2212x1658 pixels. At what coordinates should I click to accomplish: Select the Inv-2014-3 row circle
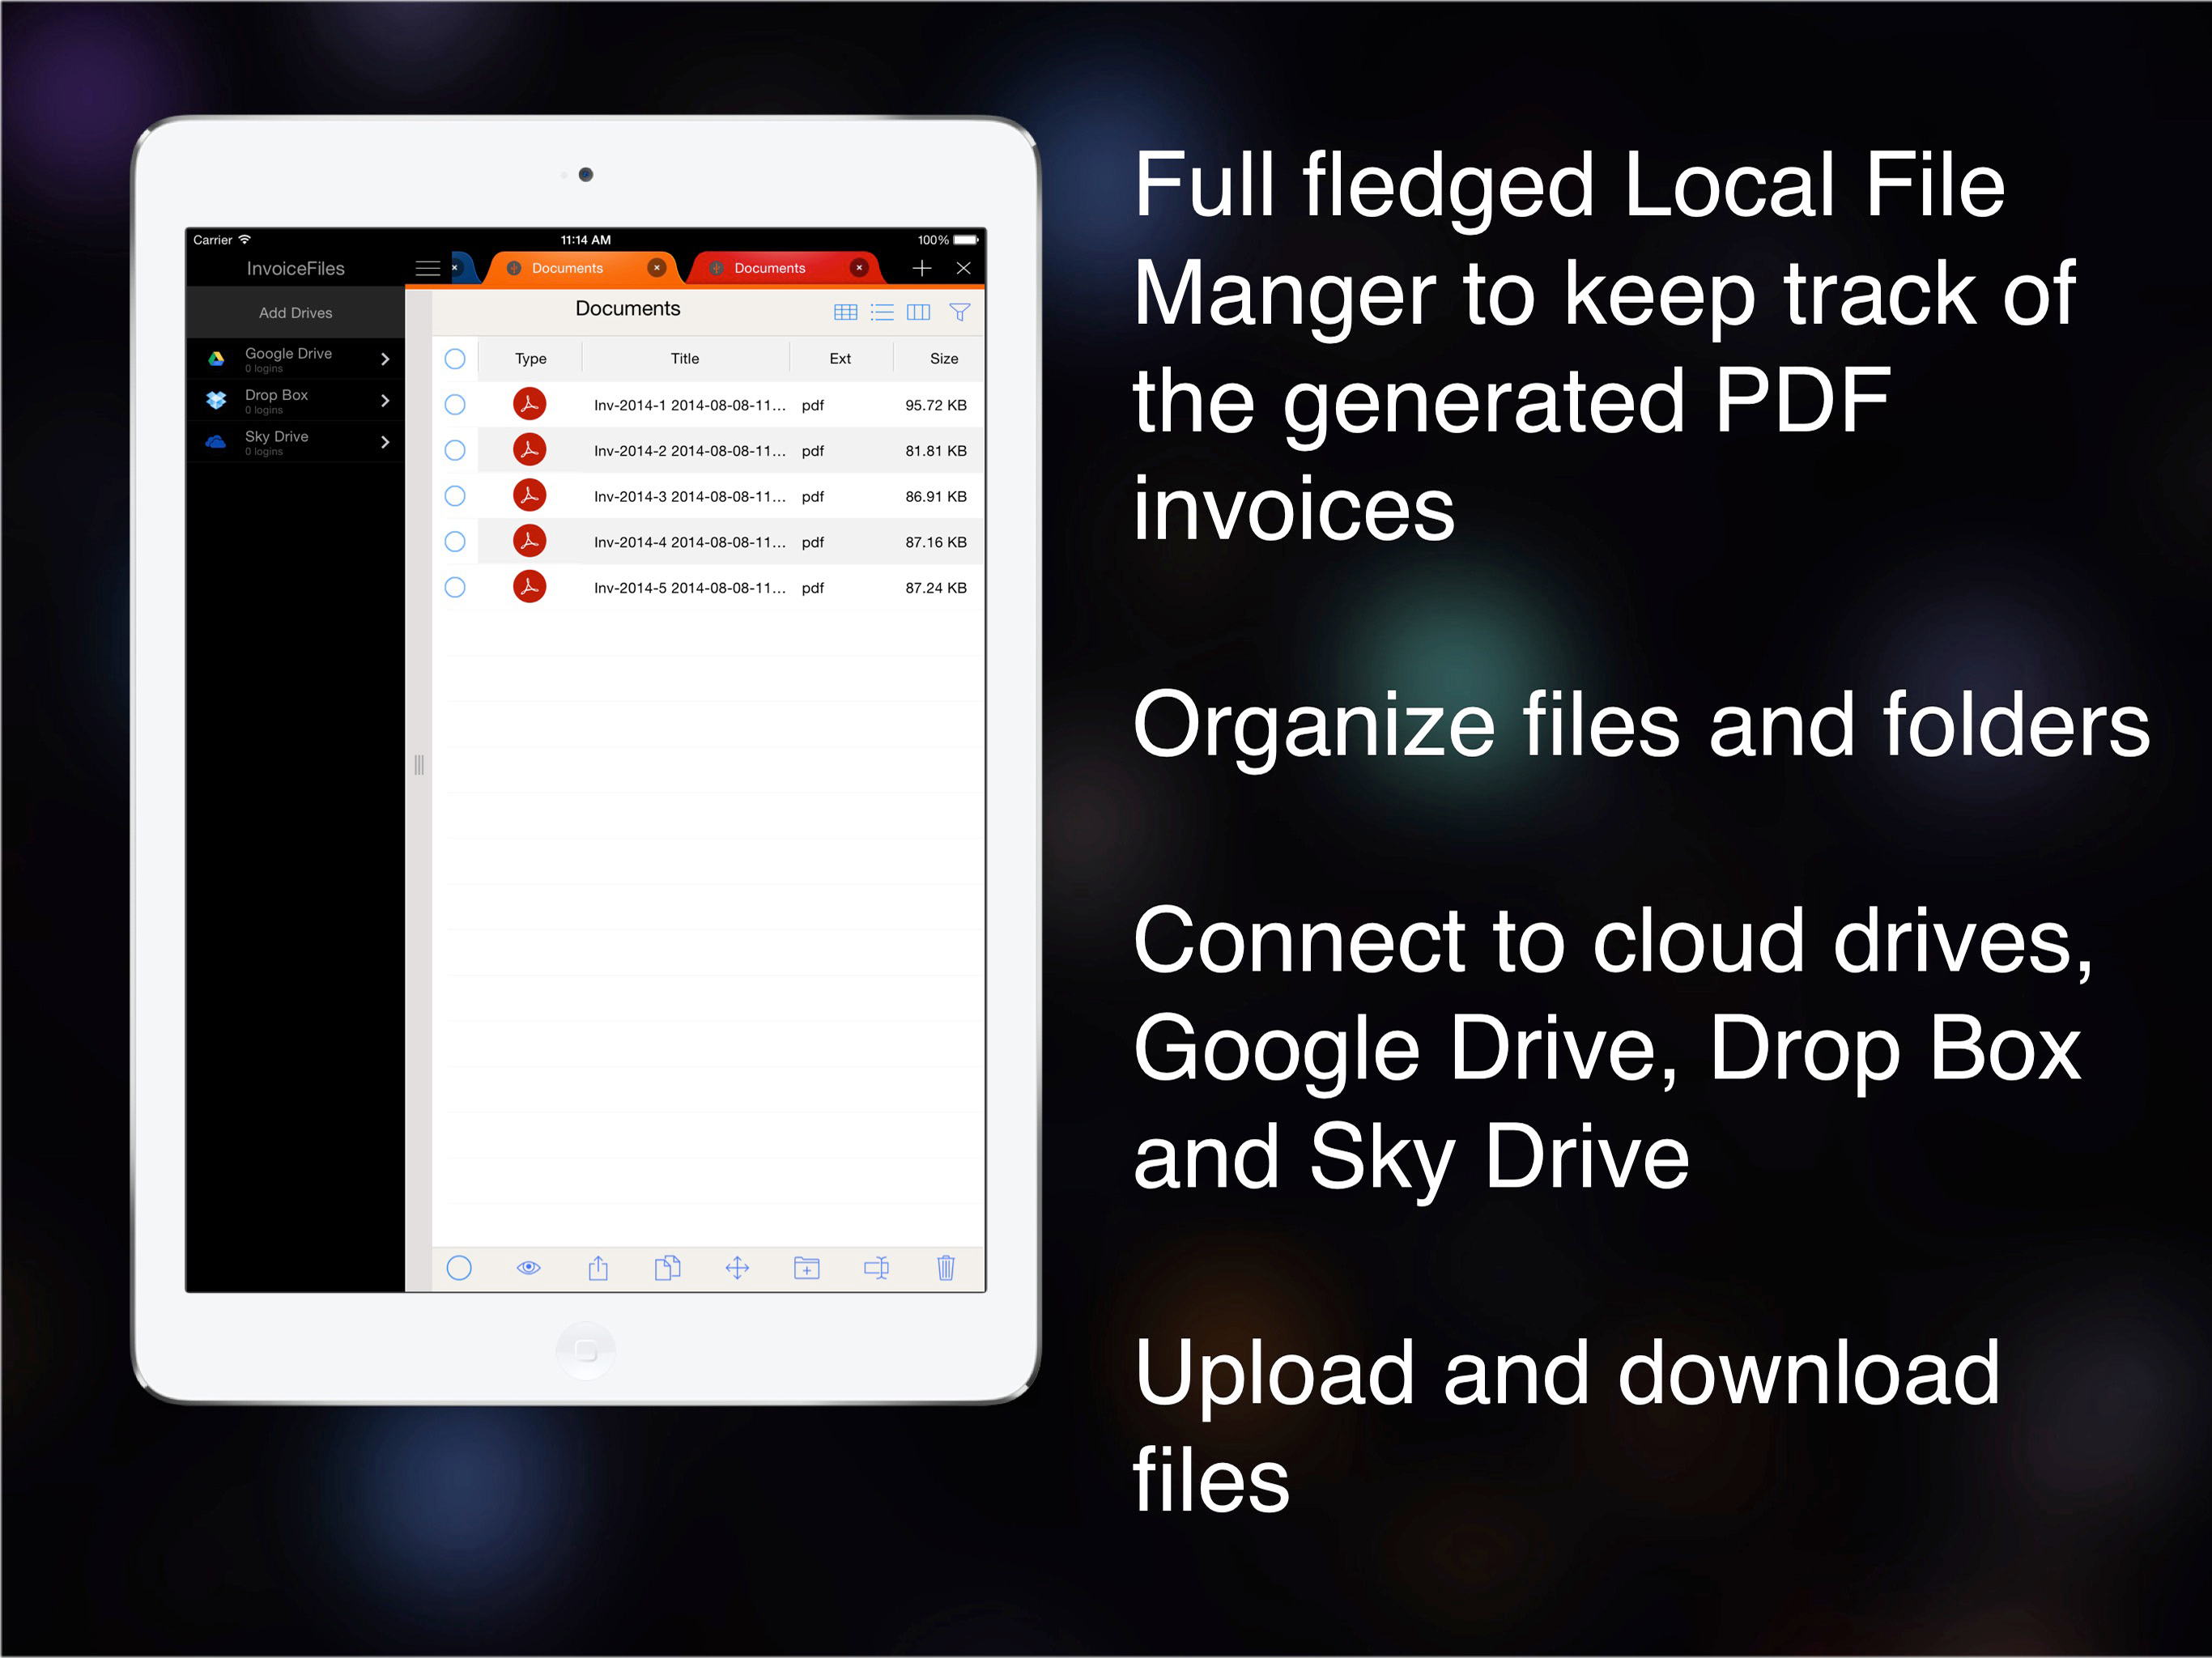[x=455, y=496]
